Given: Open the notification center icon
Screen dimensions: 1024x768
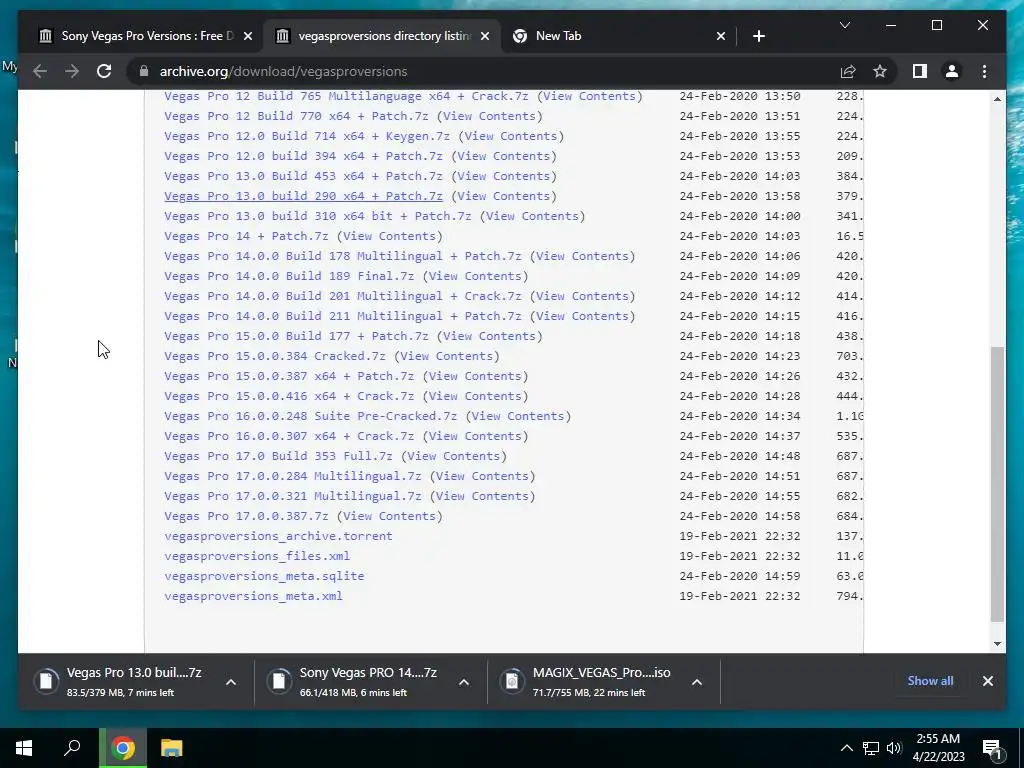Looking at the screenshot, I should [x=991, y=748].
